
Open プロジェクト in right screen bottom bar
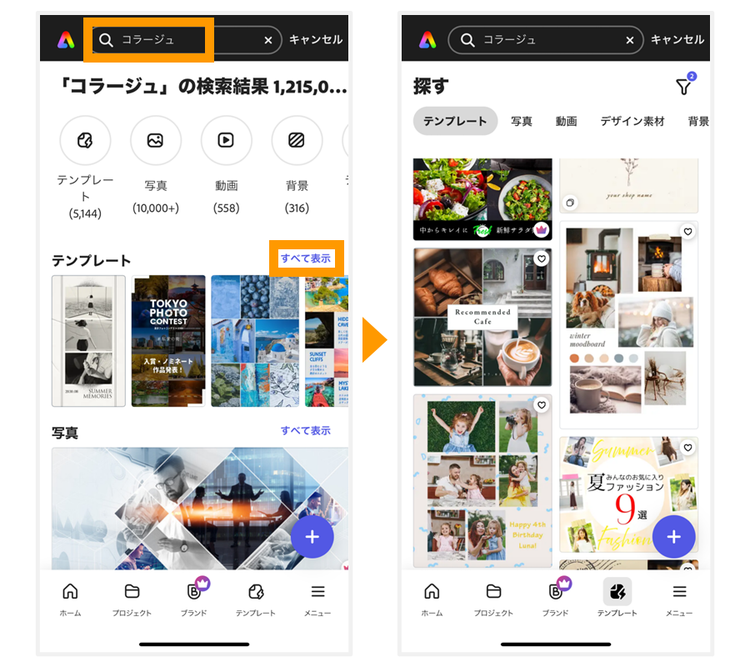[x=494, y=599]
